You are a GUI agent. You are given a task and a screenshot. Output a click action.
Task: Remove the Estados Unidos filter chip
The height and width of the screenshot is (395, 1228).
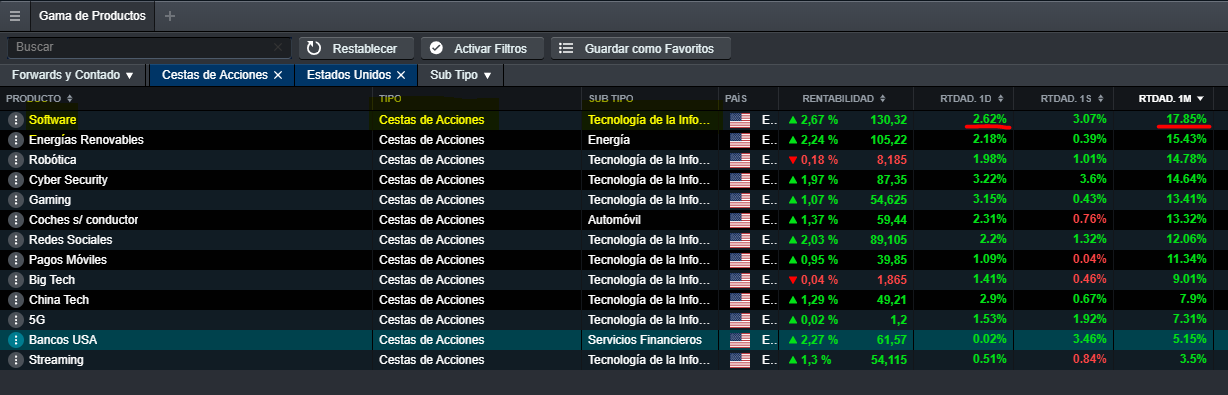(400, 75)
